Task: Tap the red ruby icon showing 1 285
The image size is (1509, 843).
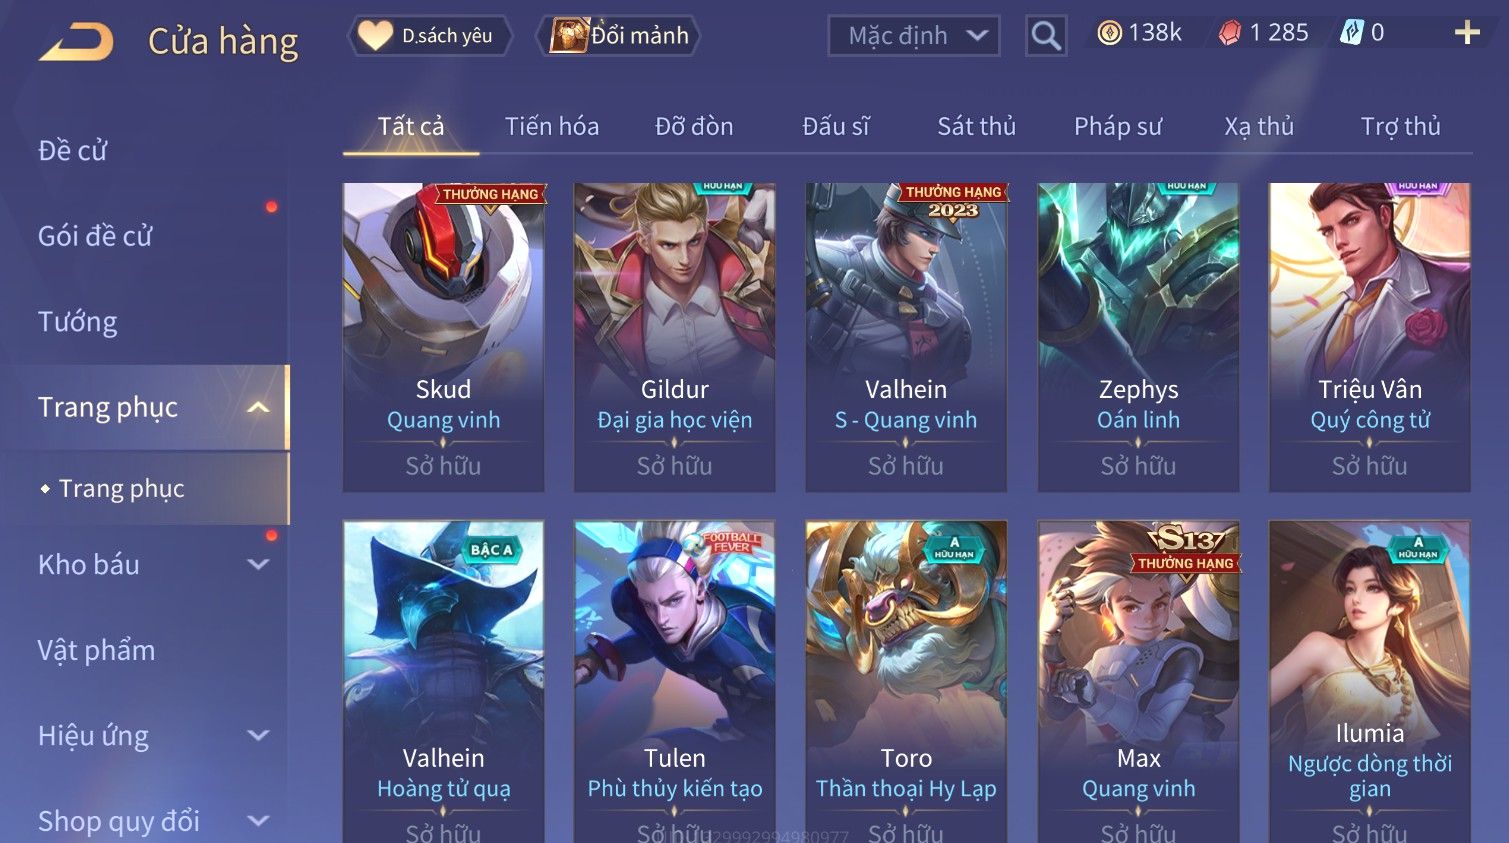Action: 1230,33
